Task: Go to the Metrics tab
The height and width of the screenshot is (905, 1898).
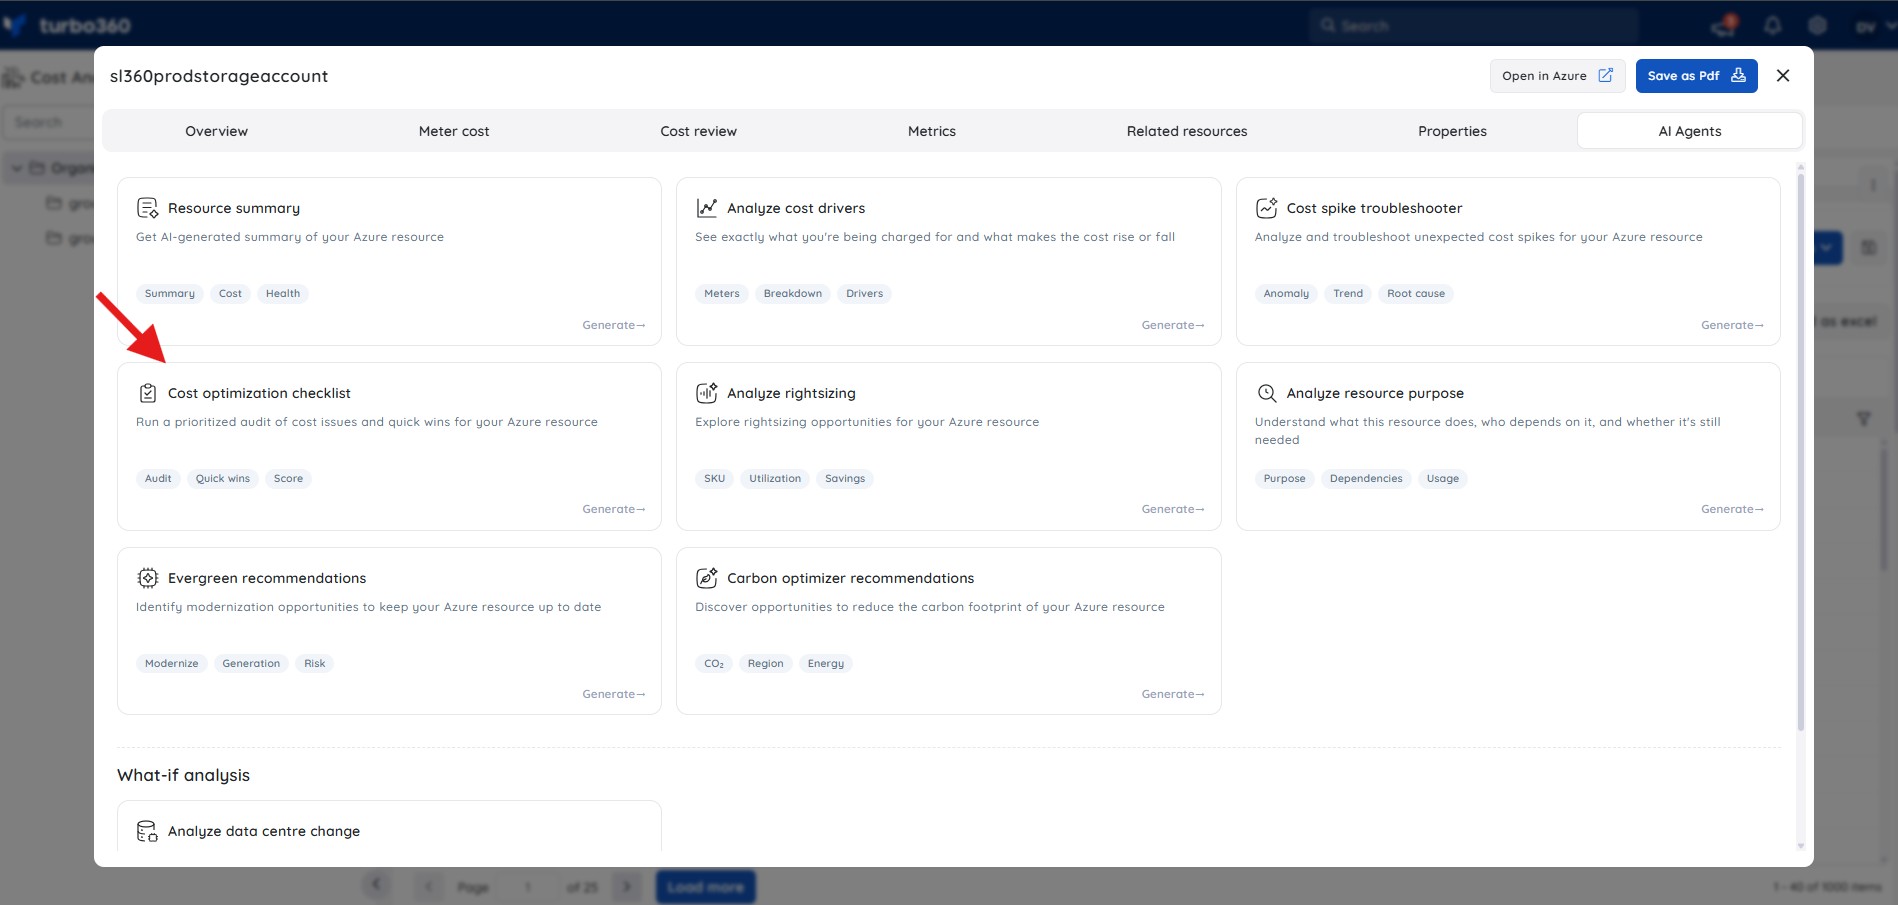Action: (932, 131)
